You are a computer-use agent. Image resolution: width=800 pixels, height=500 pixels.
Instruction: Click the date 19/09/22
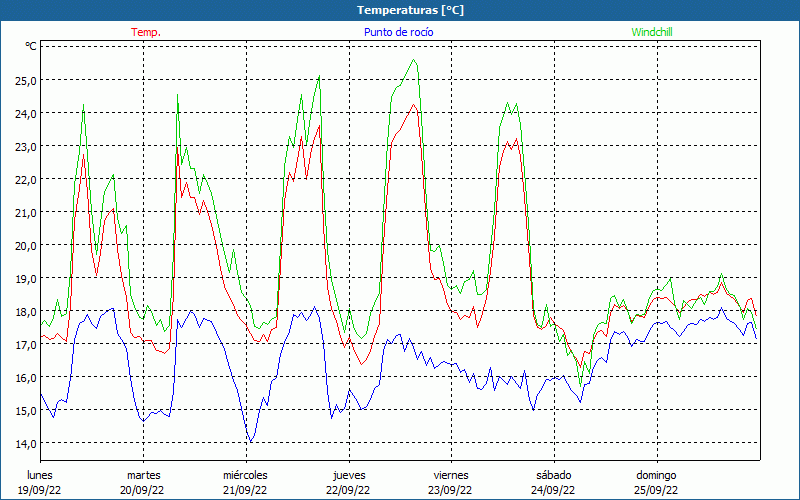point(40,490)
